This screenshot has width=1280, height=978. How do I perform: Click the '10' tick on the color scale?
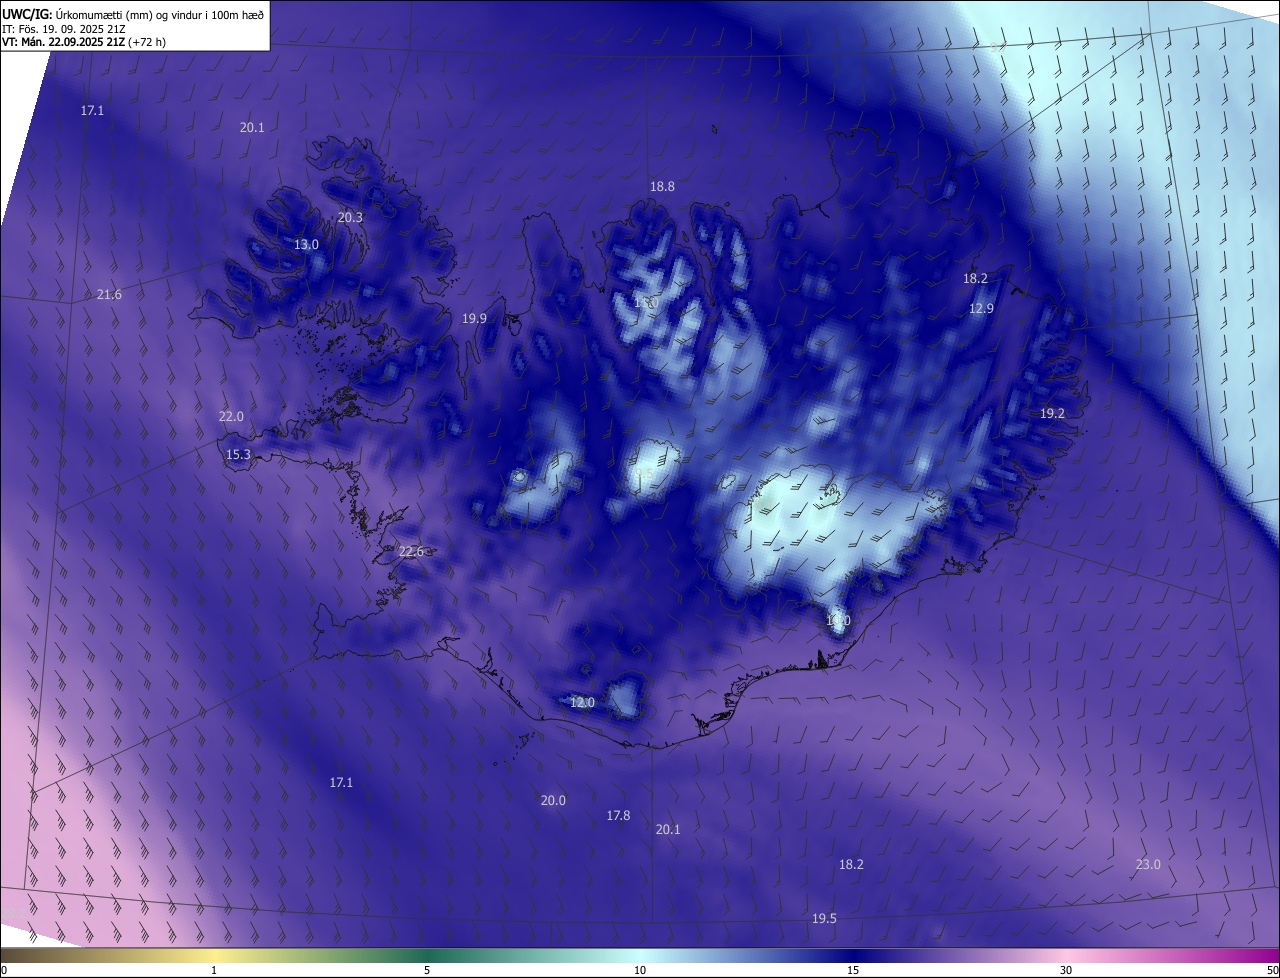pos(640,970)
